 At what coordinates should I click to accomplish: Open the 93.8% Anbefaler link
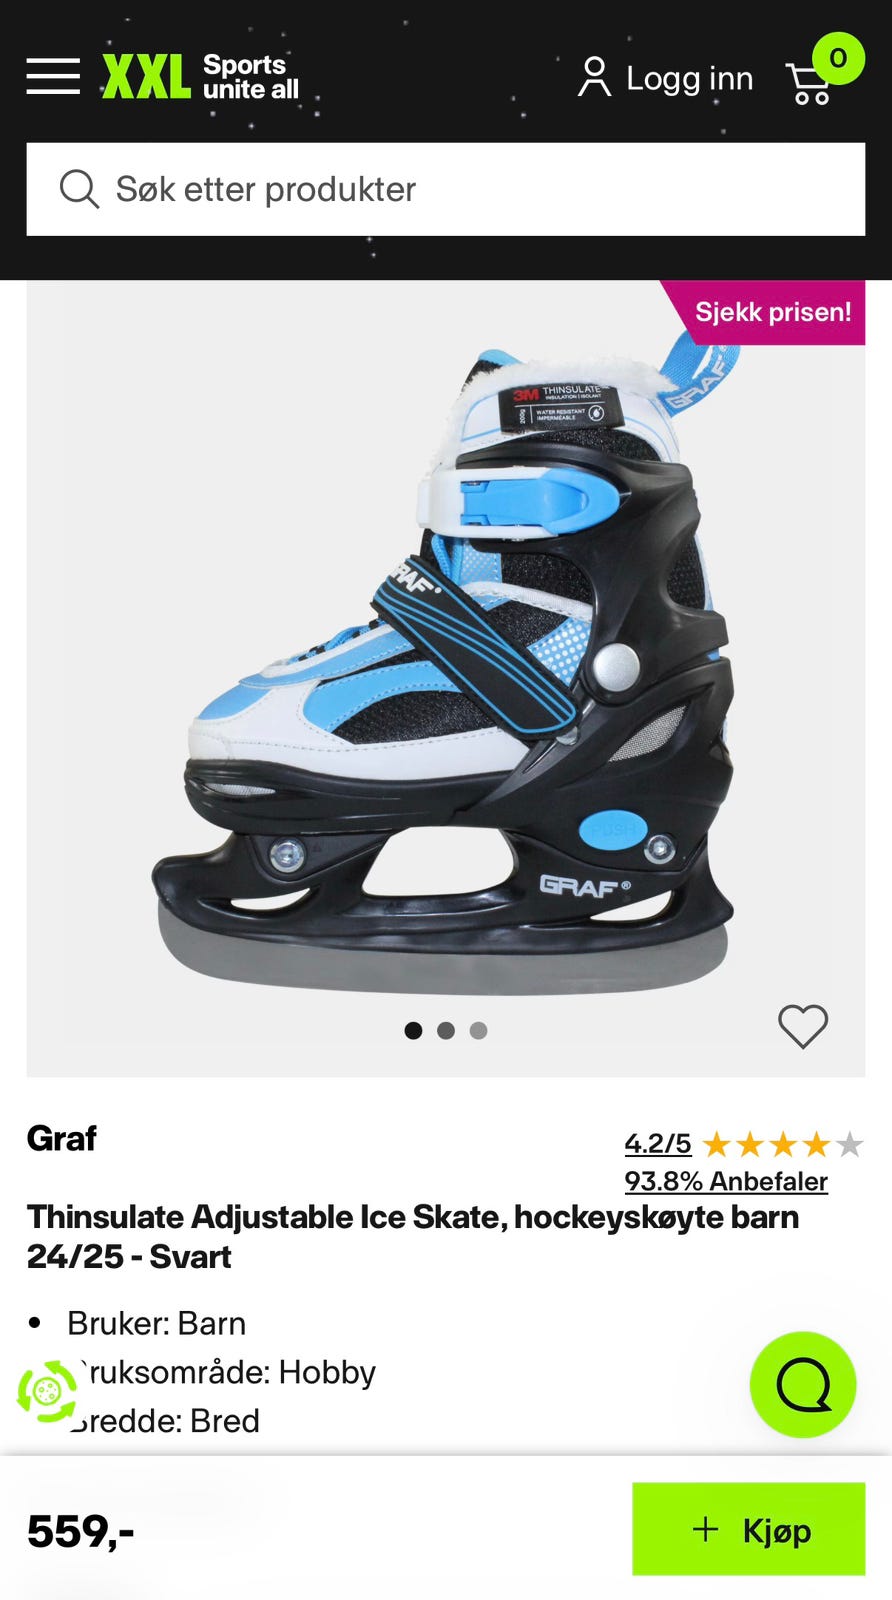726,1181
